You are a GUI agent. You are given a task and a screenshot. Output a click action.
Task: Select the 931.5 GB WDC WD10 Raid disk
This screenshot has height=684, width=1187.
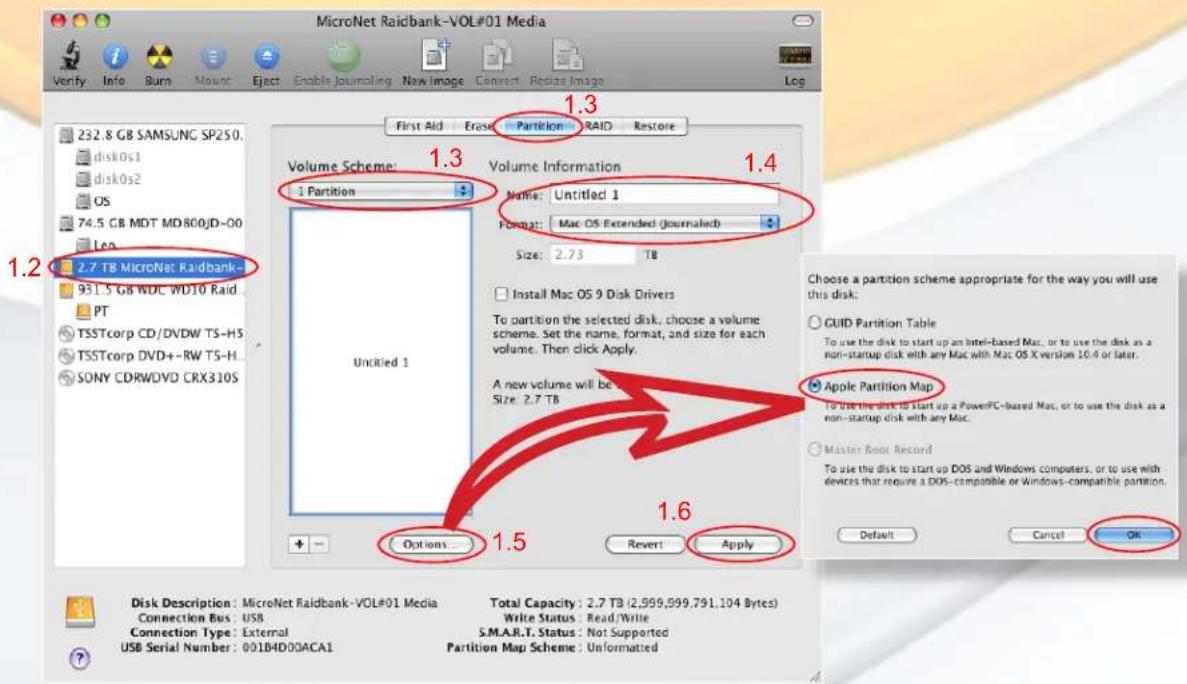pos(151,289)
